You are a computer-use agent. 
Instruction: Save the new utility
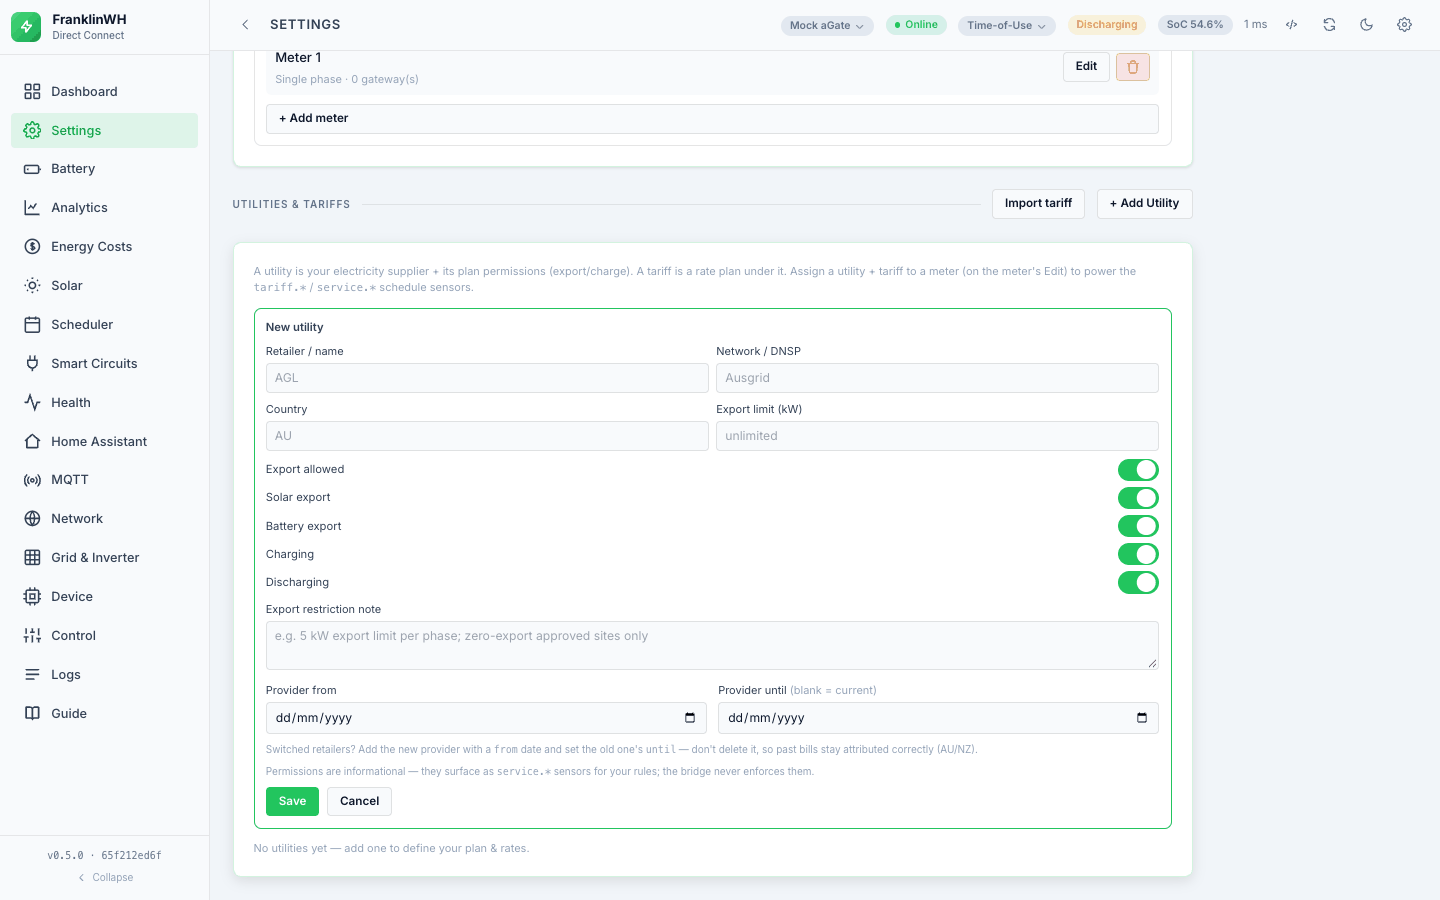pos(292,802)
